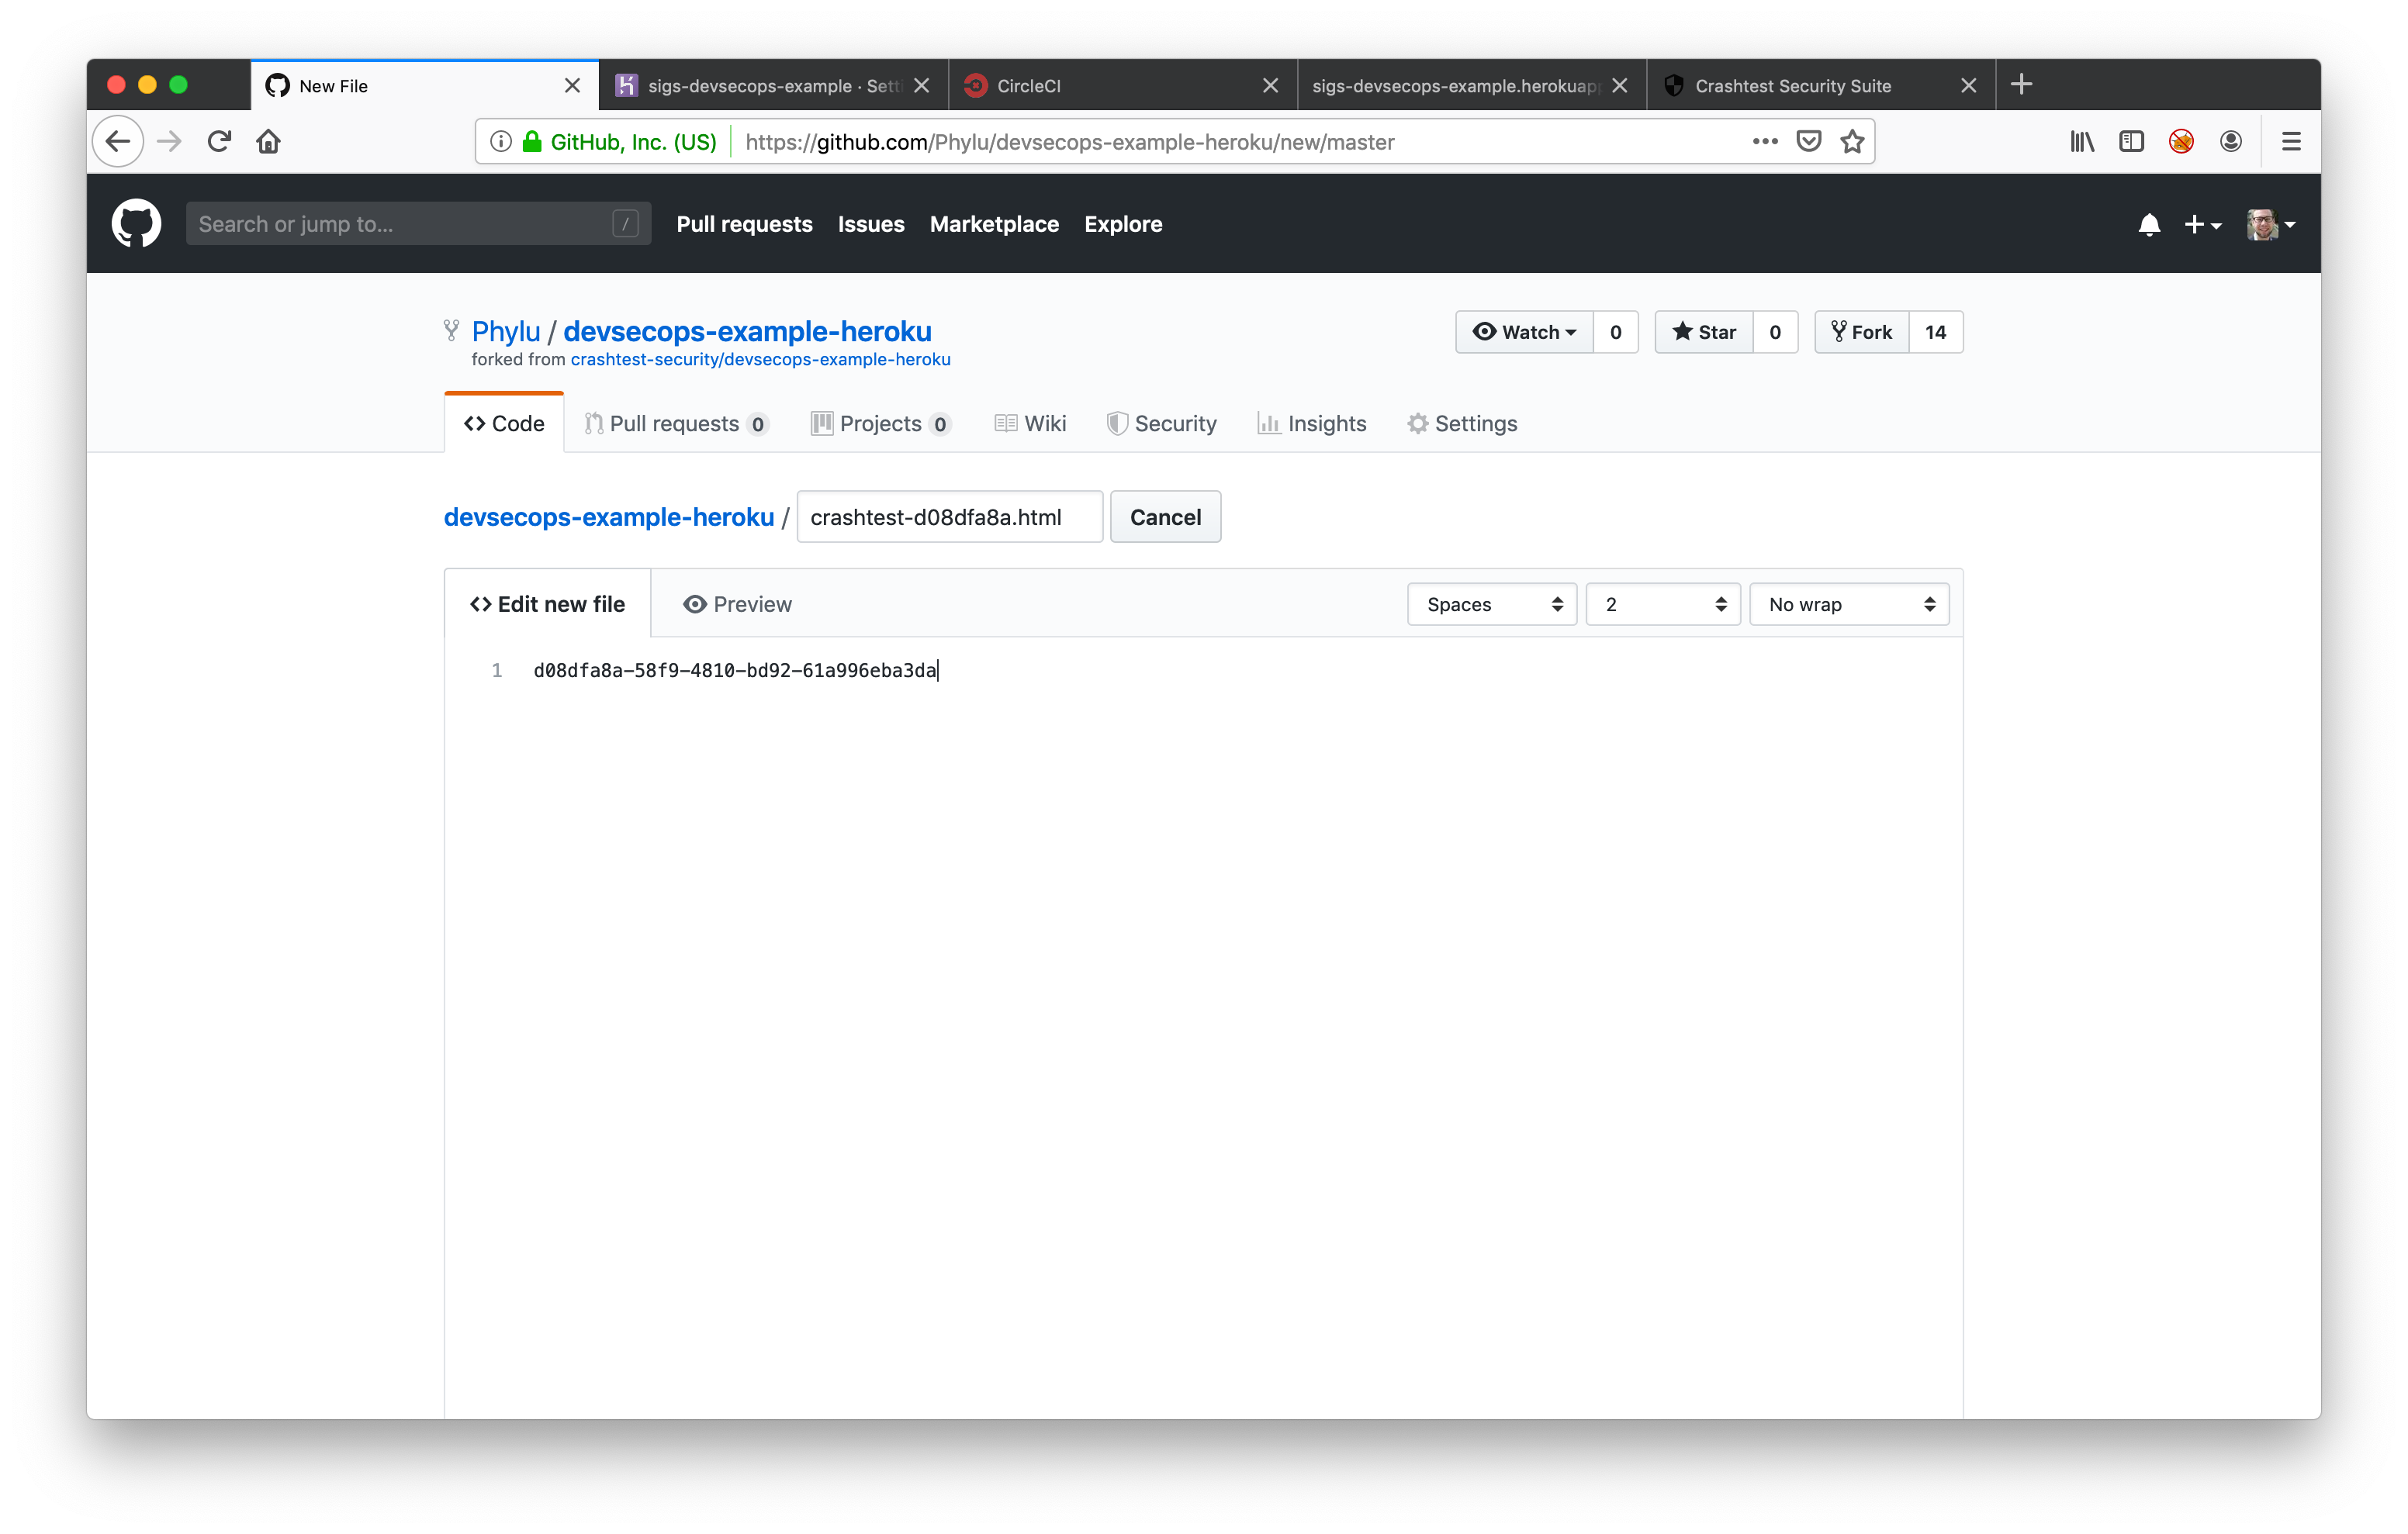Screen dimensions: 2408x1534
Task: Switch to the Preview tab
Action: pyautogui.click(x=737, y=604)
